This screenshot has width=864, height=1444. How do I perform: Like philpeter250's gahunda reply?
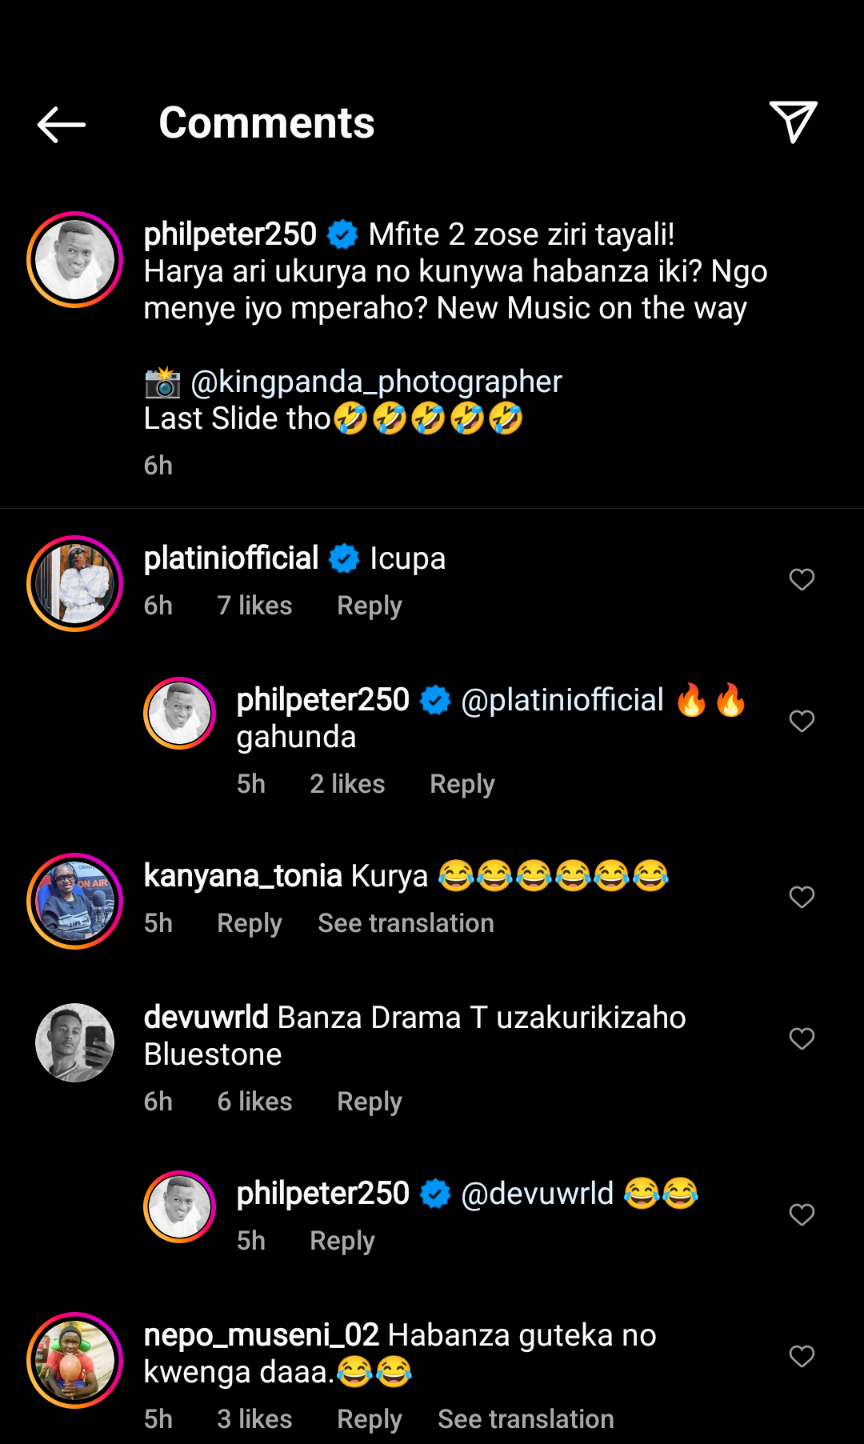point(802,721)
